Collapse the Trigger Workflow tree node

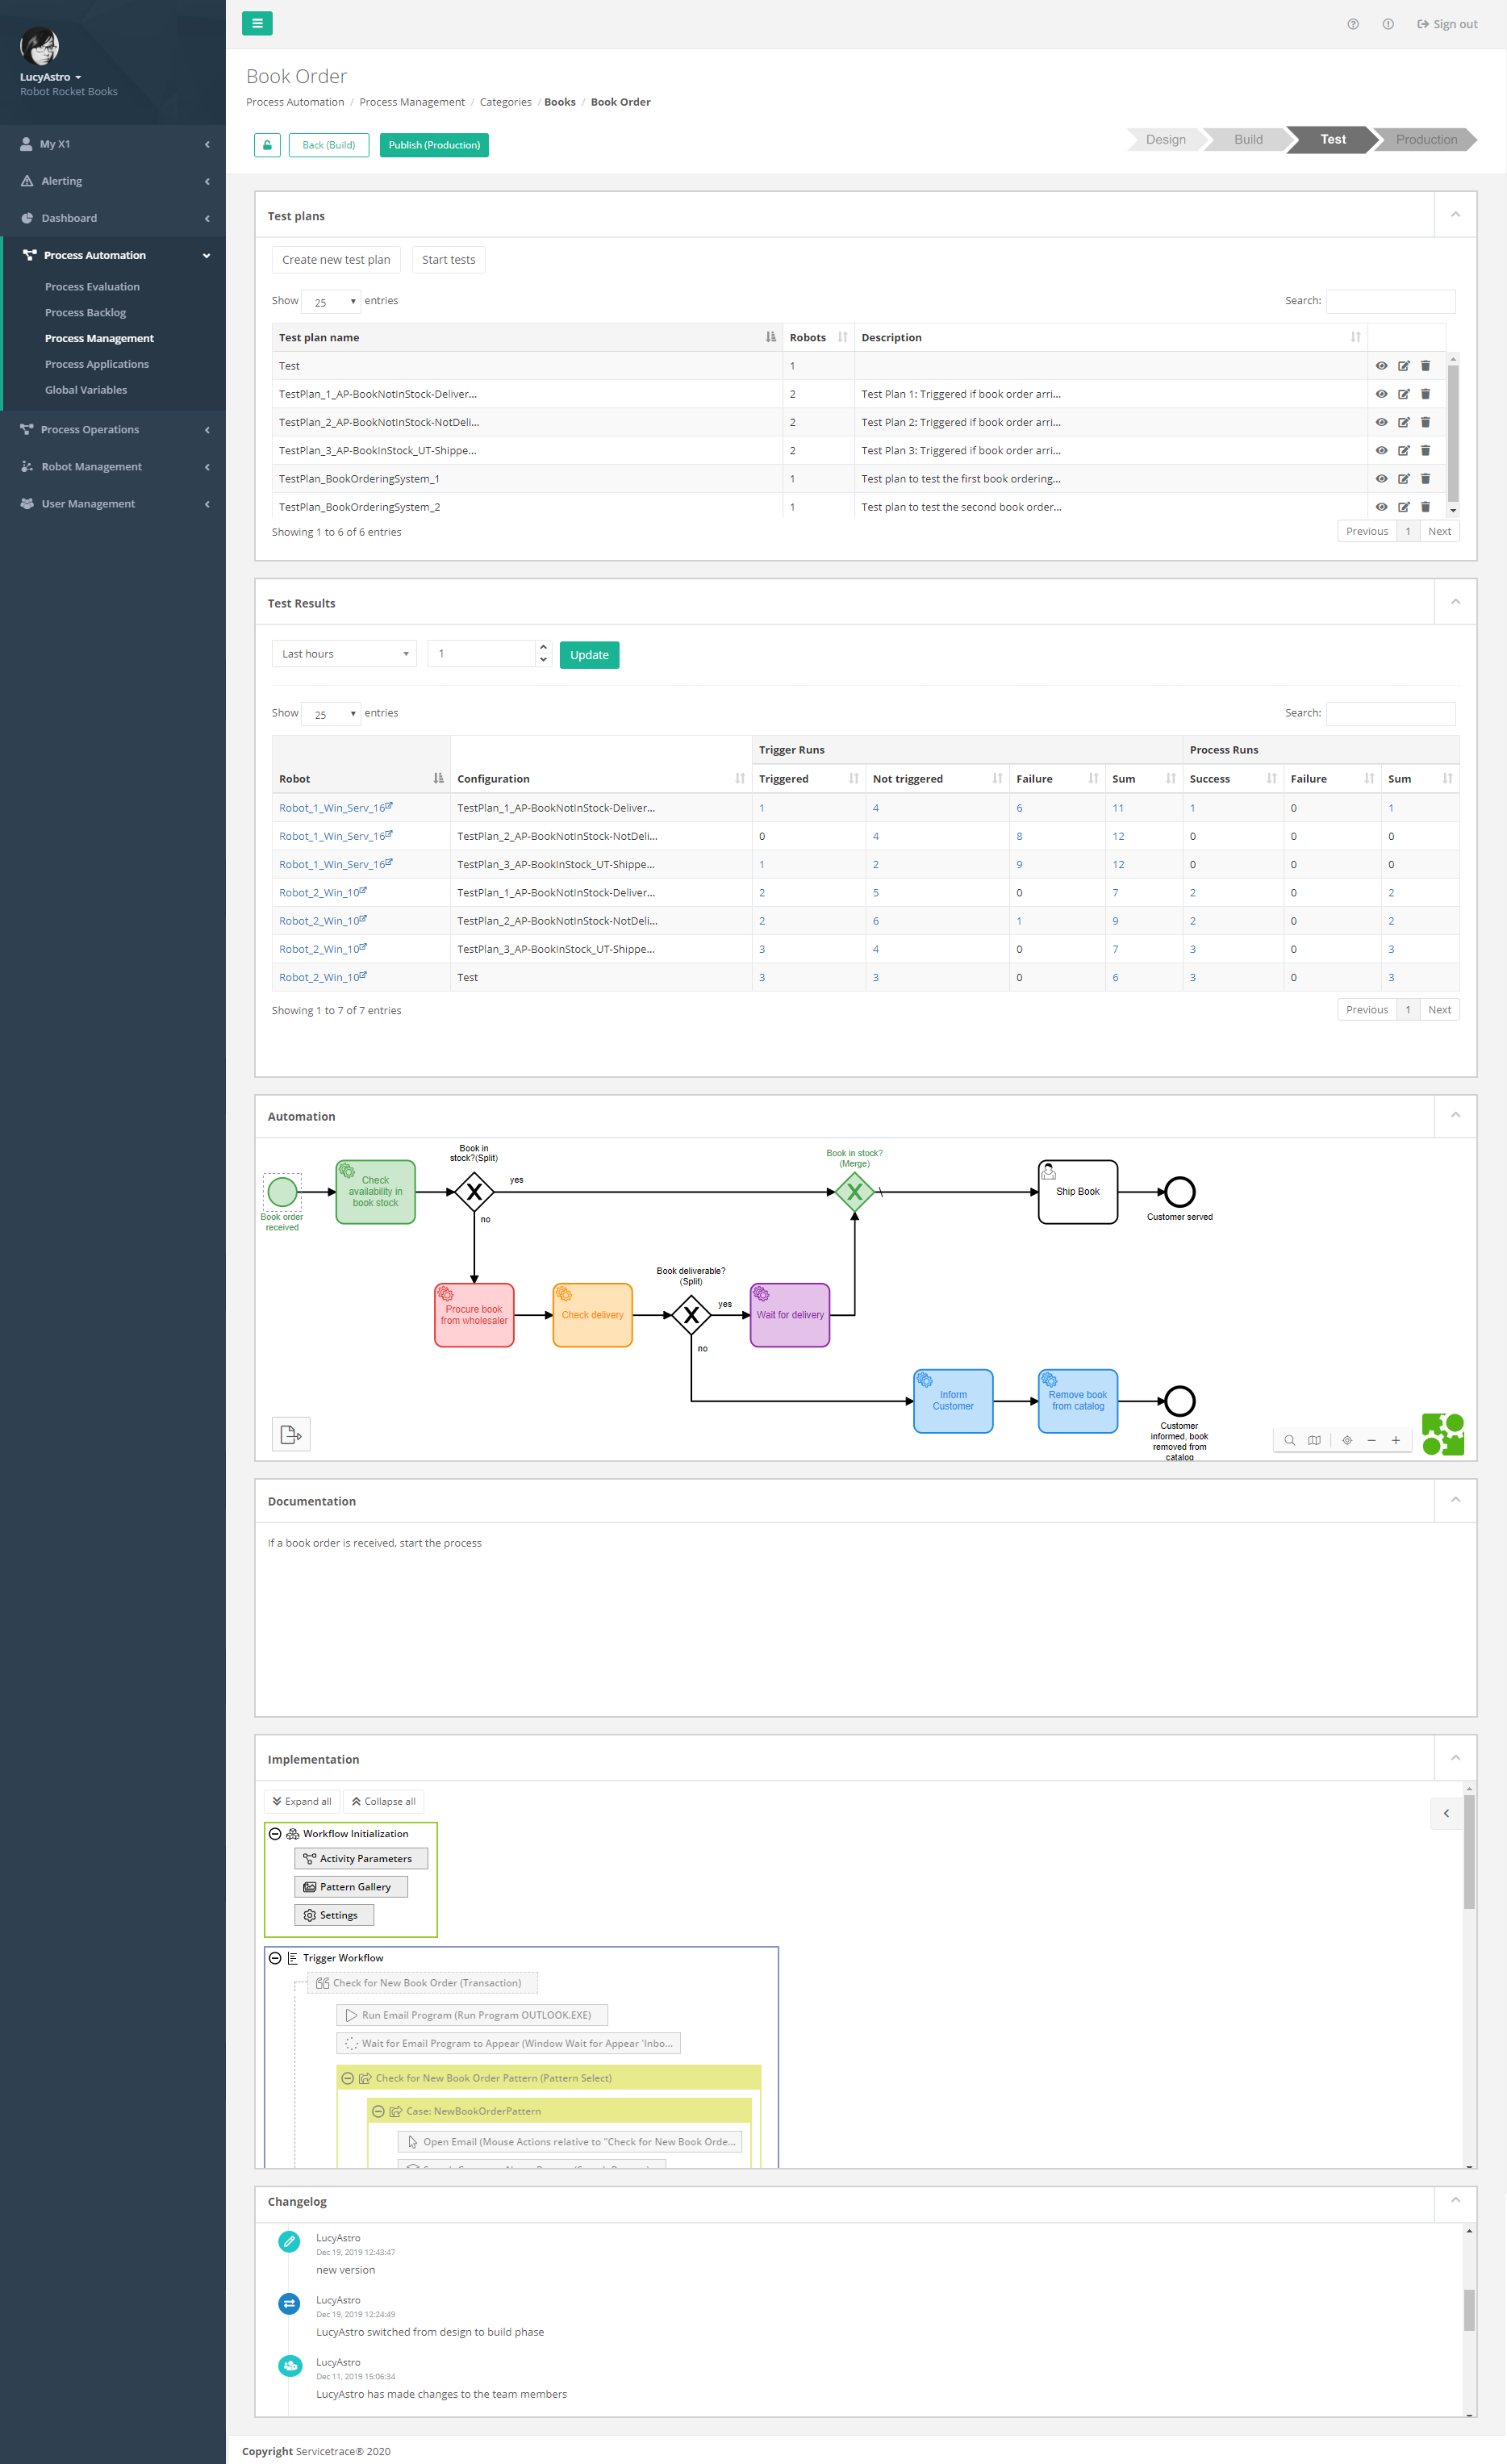tap(275, 1958)
